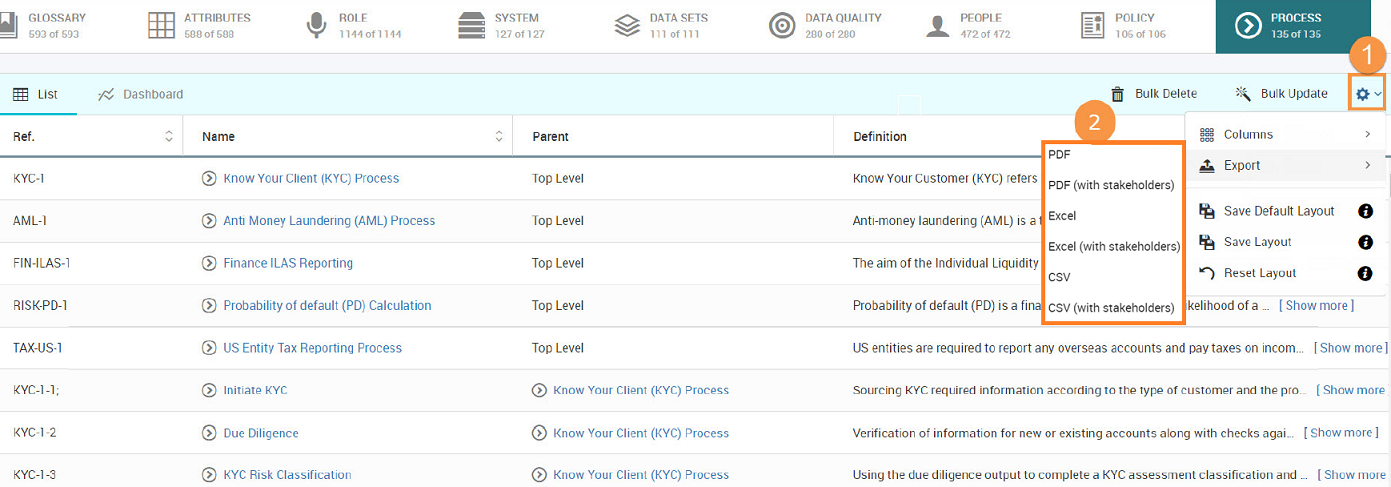Open US Entity Tax Reporting Process link
This screenshot has width=1391, height=487.
312,348
